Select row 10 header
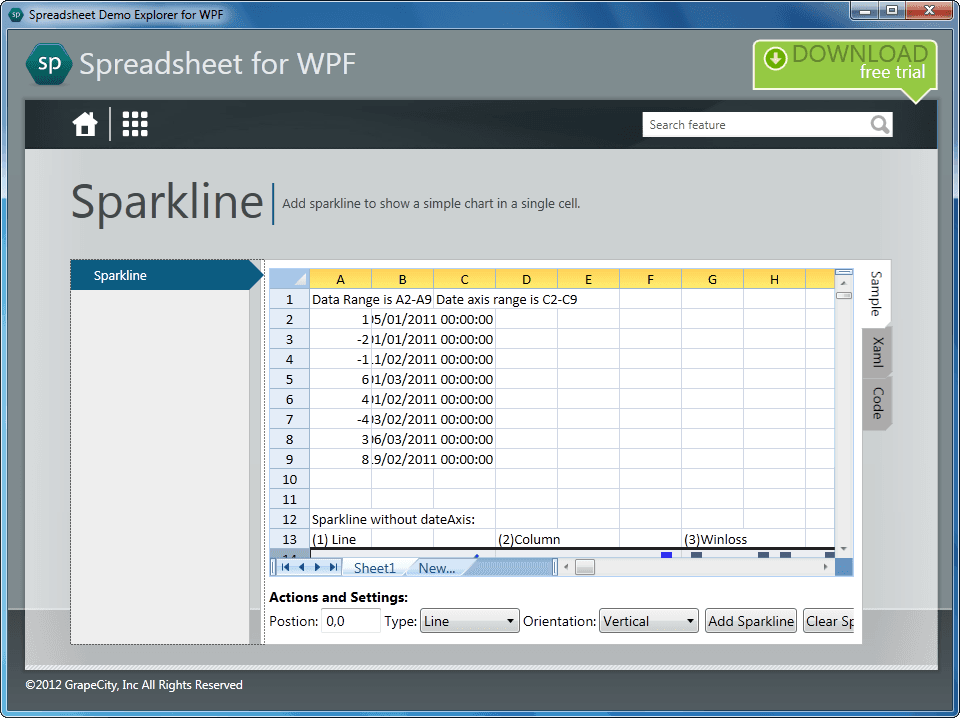 (x=290, y=479)
